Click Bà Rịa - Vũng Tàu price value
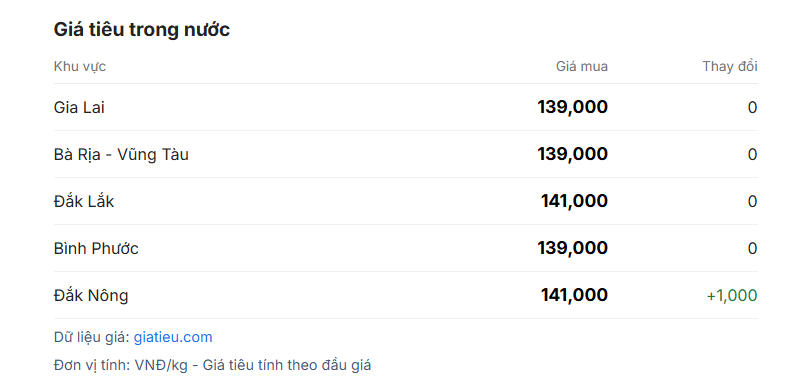The image size is (809, 391). click(x=573, y=154)
